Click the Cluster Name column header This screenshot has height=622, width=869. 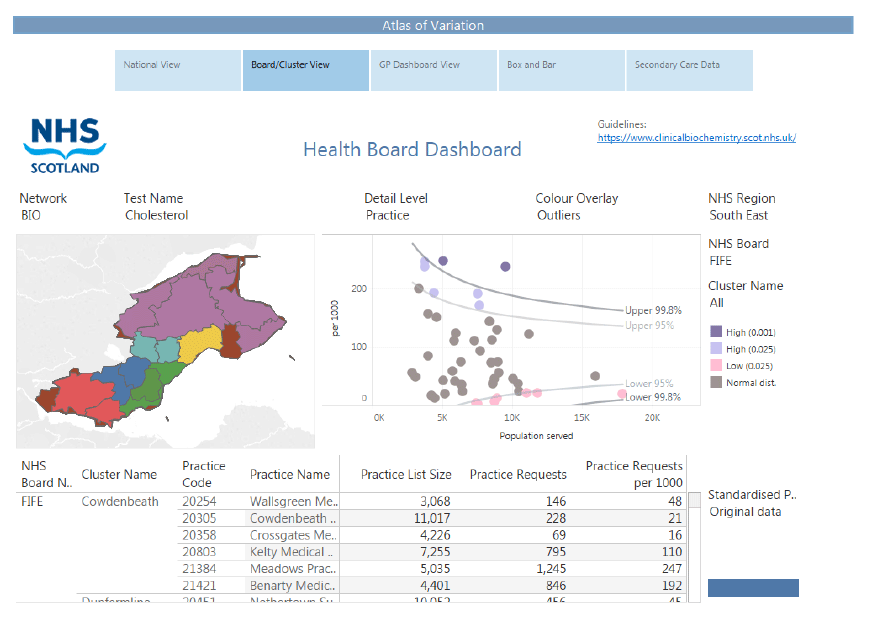click(119, 475)
